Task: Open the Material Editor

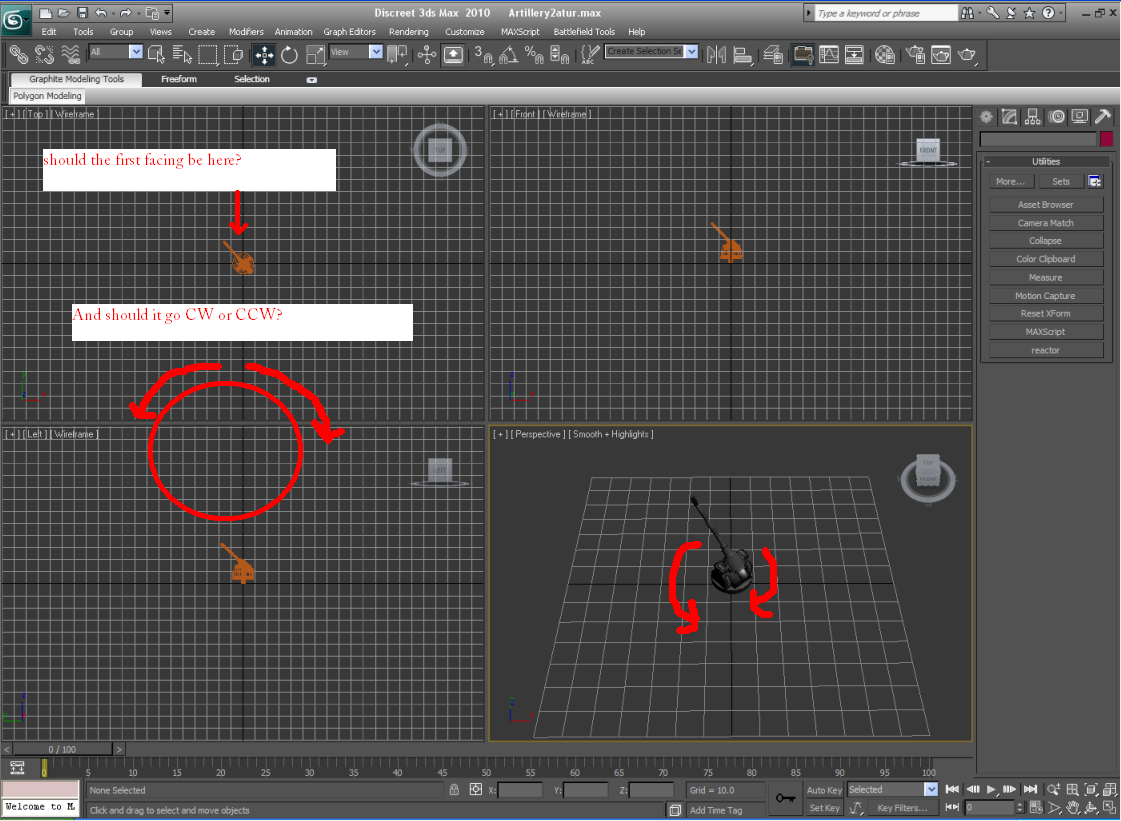Action: 886,55
